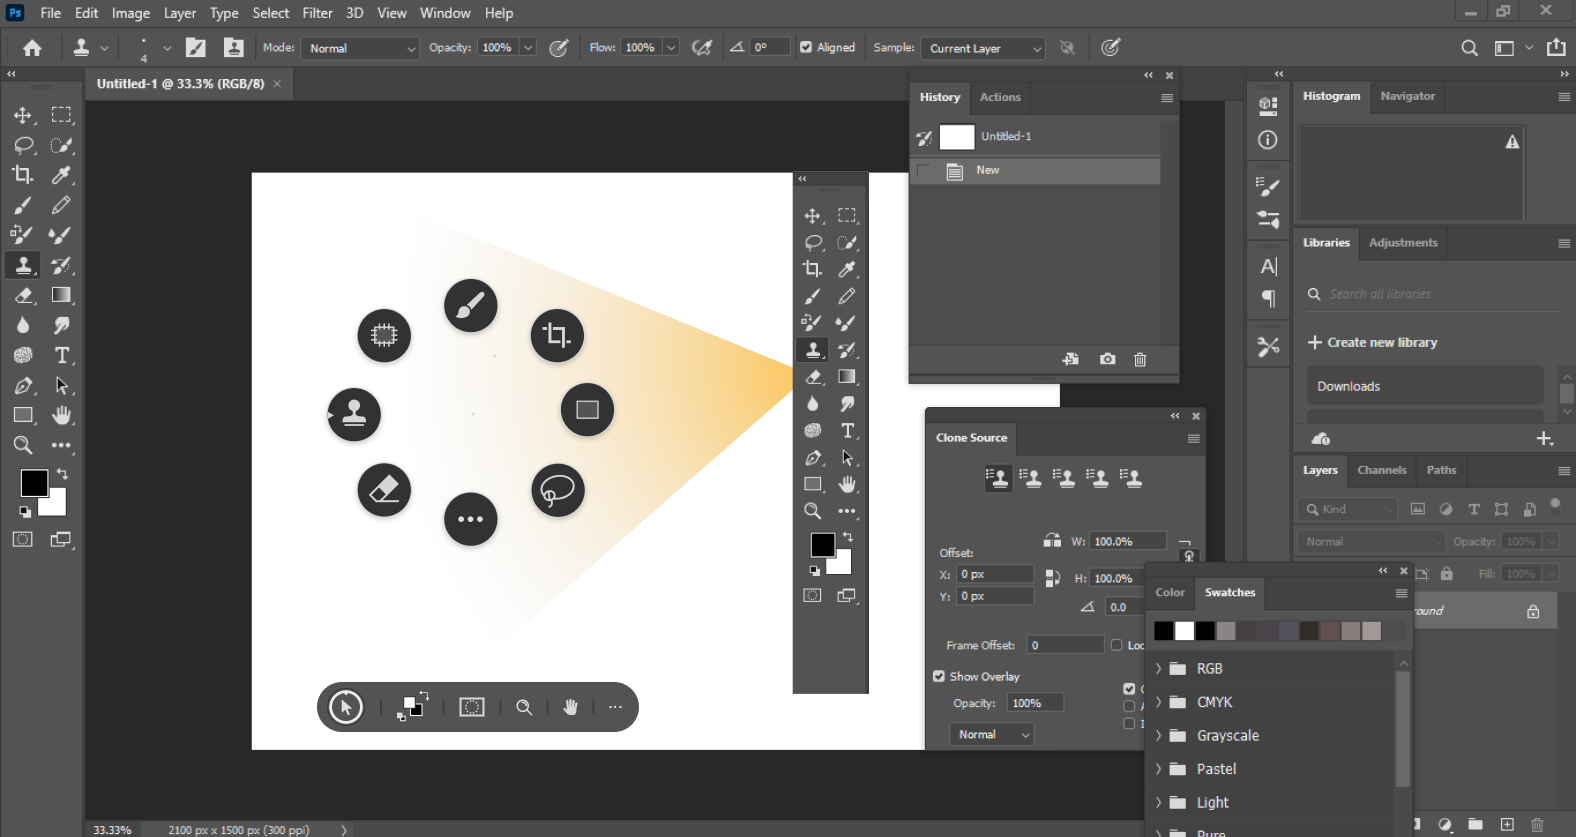
Task: Open the Kind filter dropdown in Layers
Action: click(1348, 509)
